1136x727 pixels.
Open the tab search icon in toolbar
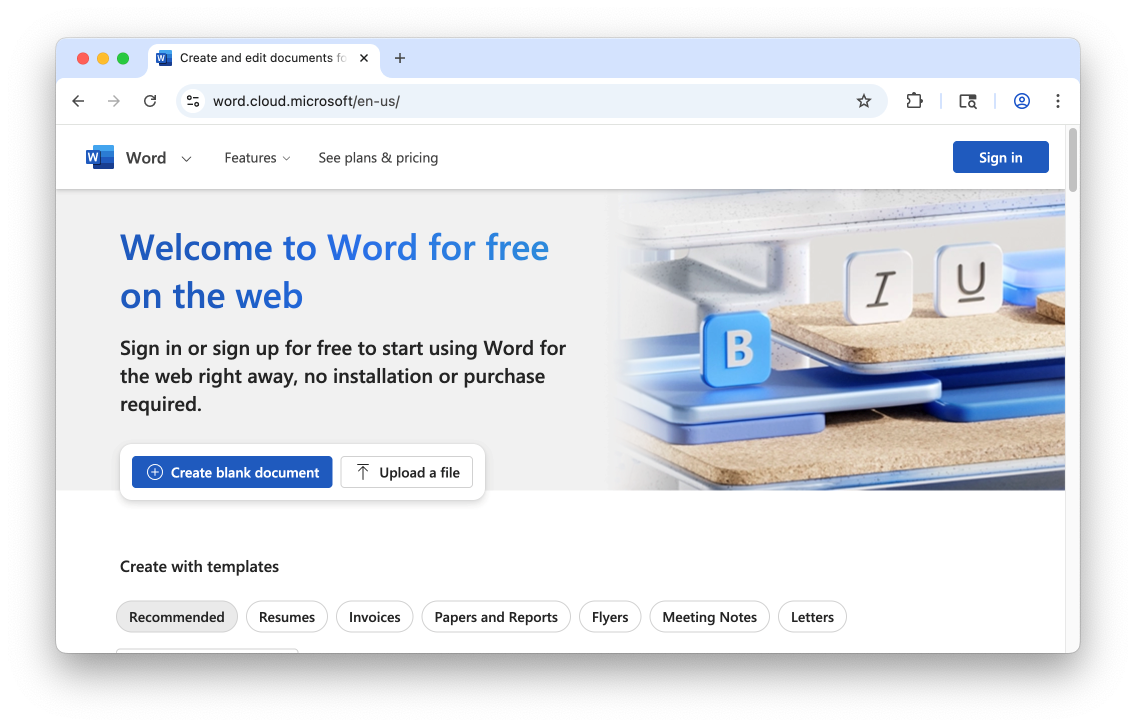pos(967,101)
